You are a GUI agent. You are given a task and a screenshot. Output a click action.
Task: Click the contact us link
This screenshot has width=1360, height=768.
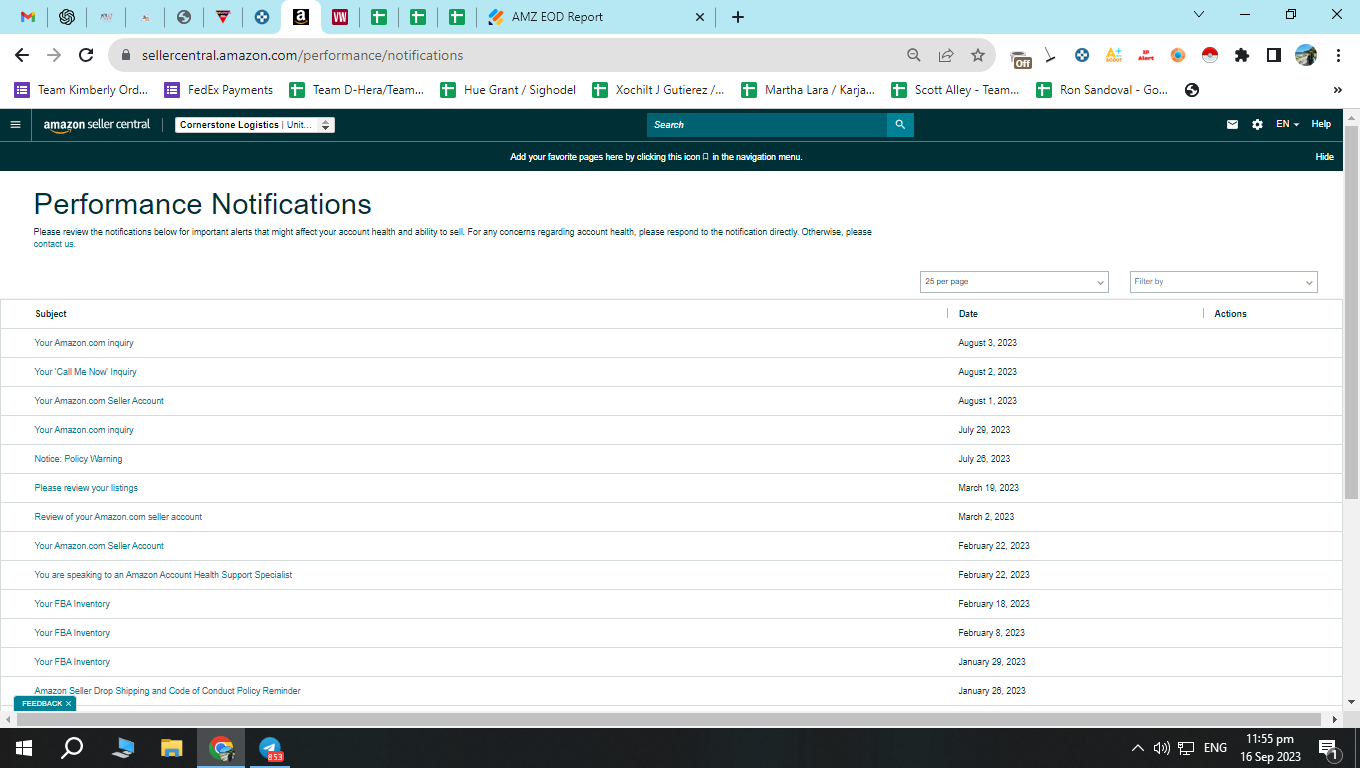[x=54, y=244]
